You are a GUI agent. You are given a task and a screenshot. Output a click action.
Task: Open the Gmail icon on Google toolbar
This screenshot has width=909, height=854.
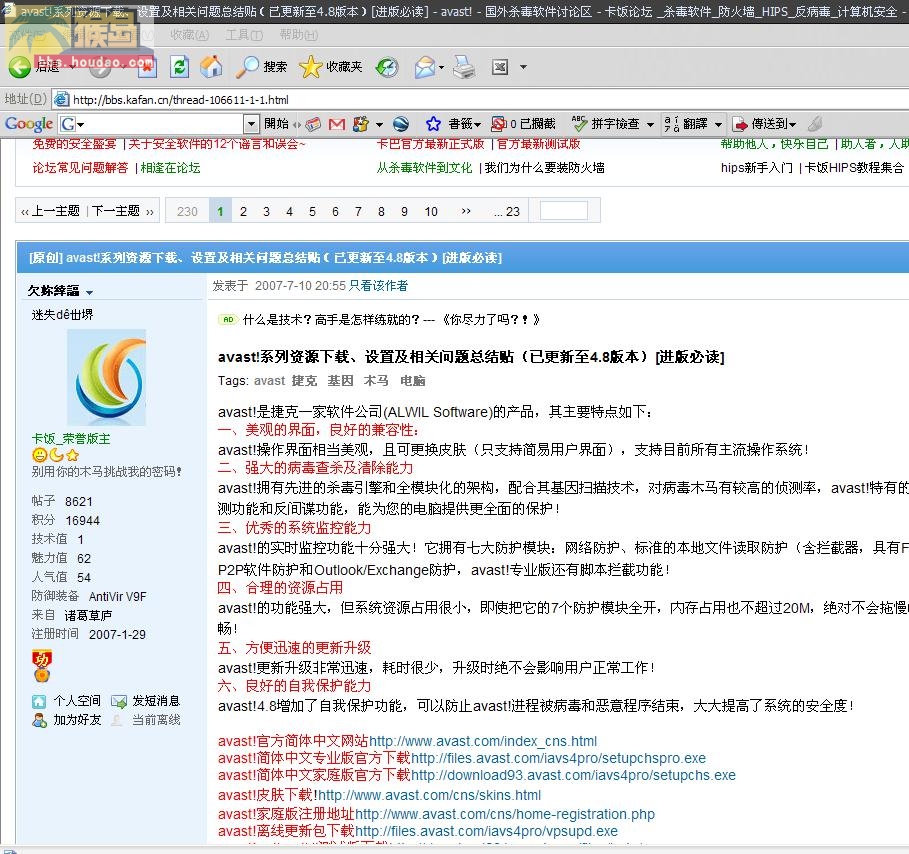coord(337,124)
